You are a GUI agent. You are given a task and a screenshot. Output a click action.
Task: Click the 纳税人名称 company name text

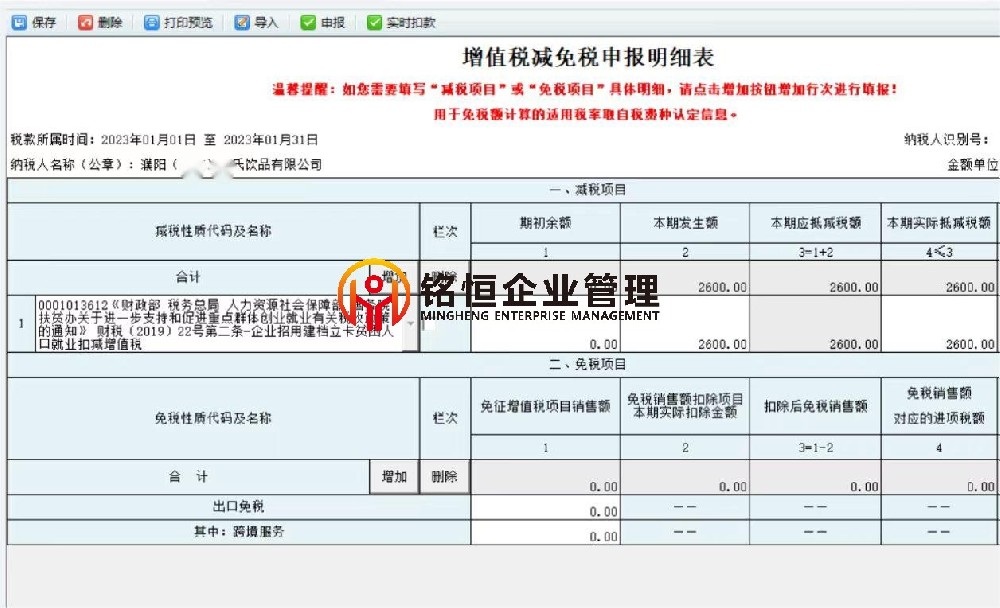[166, 165]
